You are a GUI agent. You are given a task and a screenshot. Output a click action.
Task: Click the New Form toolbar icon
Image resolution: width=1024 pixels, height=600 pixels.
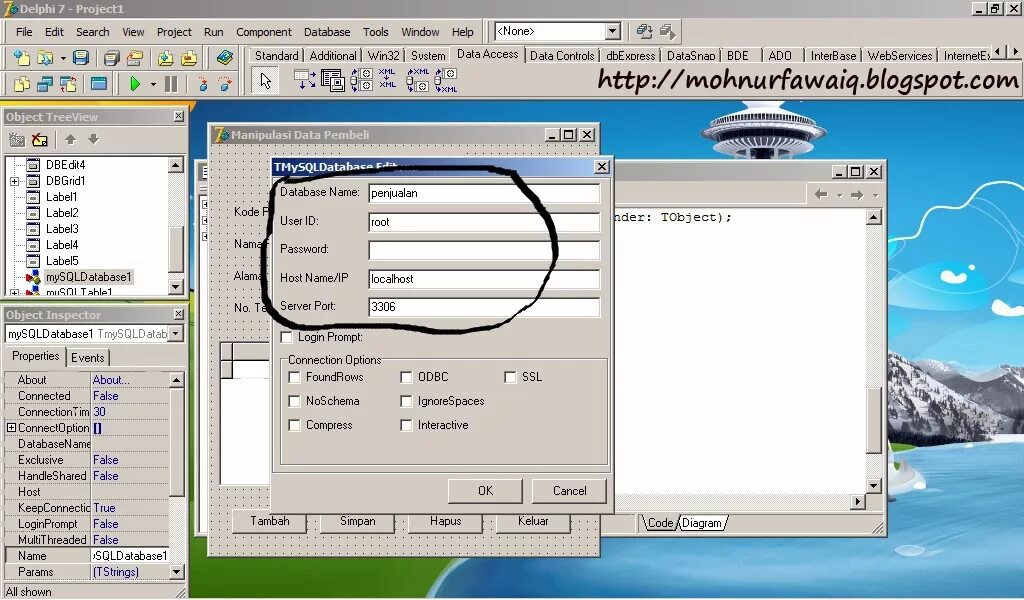tap(99, 84)
